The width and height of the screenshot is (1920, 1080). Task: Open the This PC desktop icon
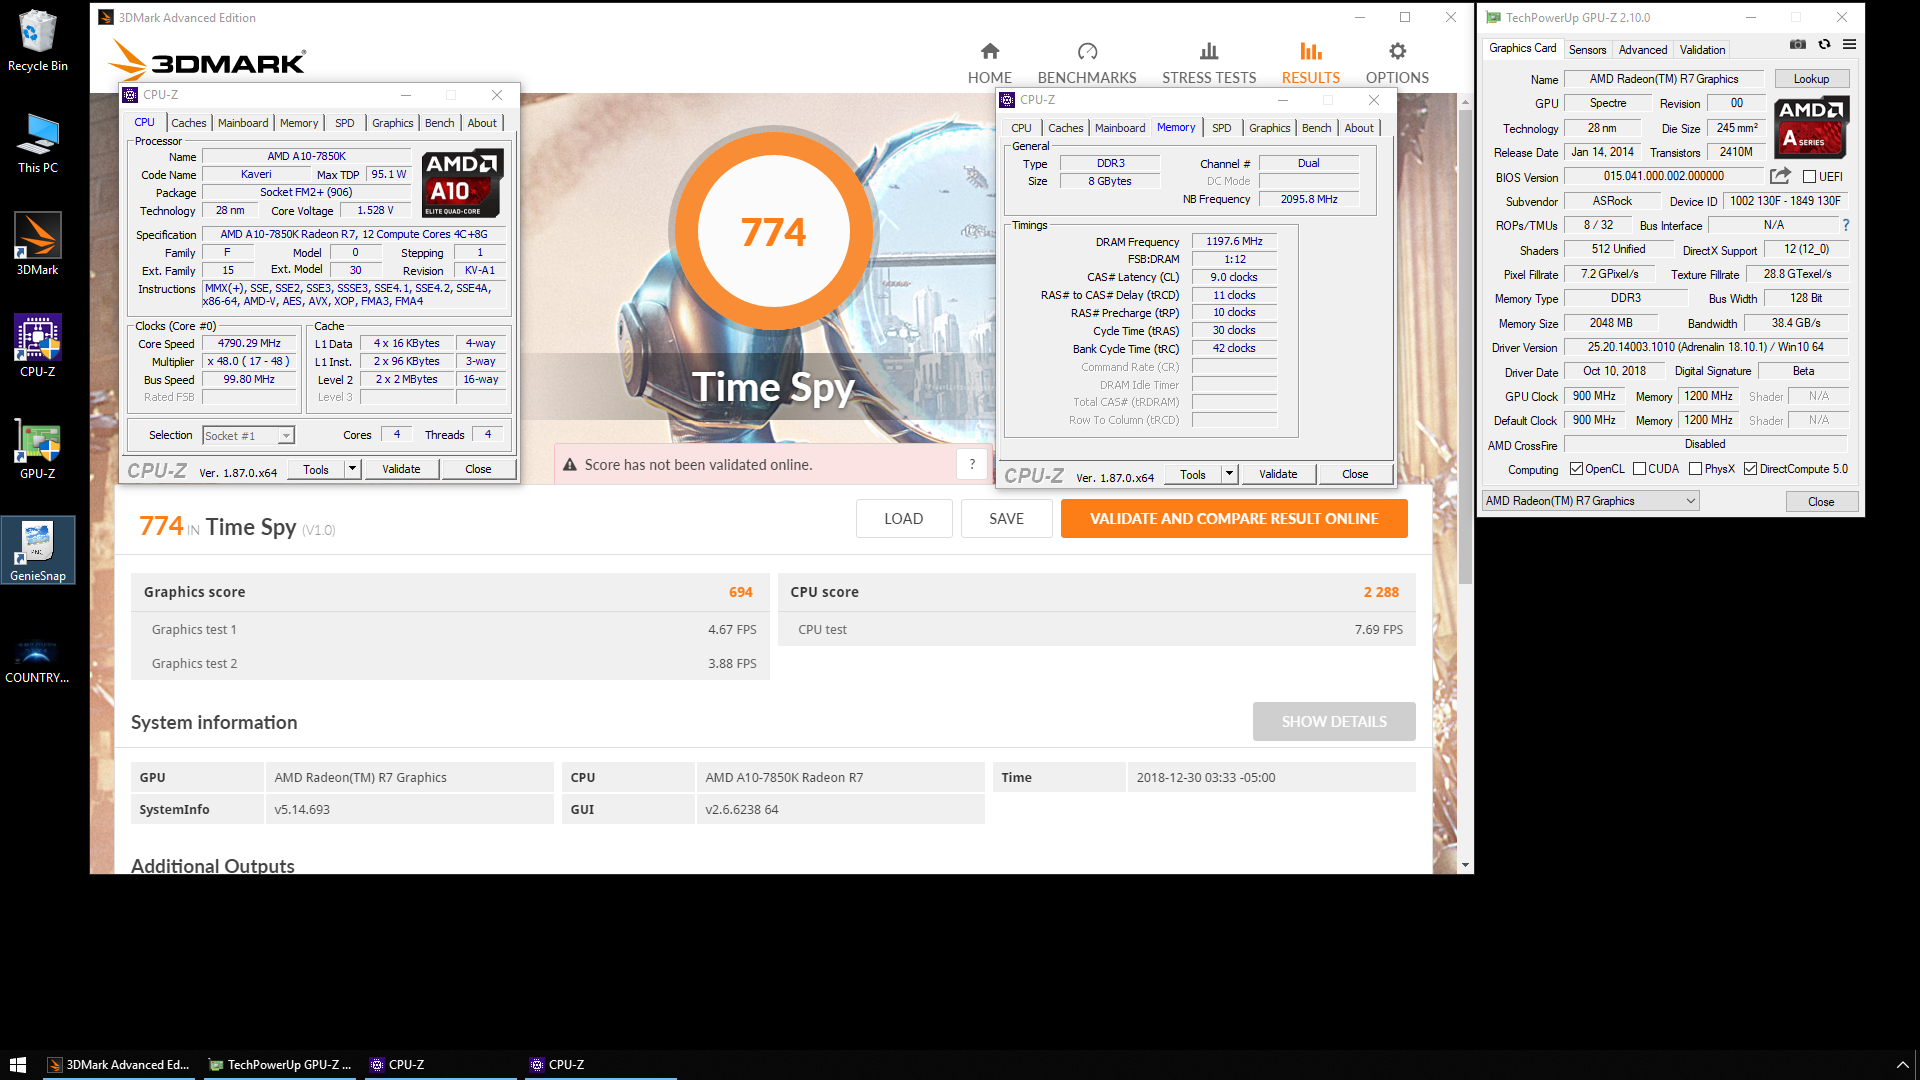[x=38, y=143]
